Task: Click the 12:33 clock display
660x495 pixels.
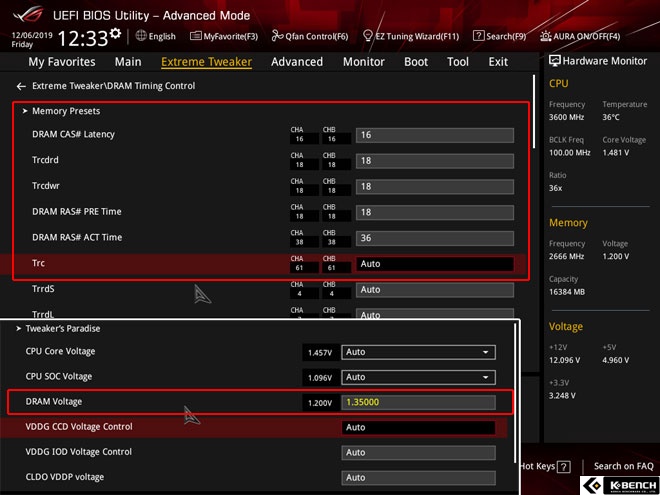Action: pos(82,39)
